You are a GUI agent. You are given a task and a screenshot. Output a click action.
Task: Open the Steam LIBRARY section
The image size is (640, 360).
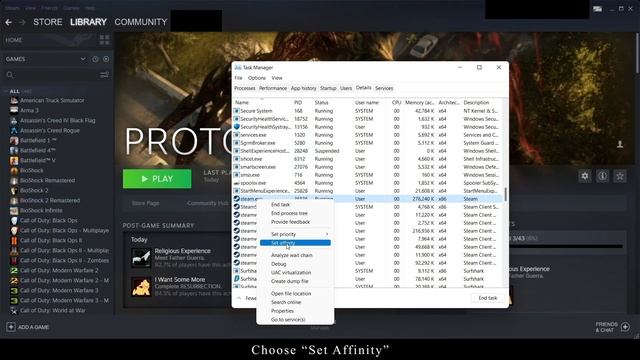(88, 22)
